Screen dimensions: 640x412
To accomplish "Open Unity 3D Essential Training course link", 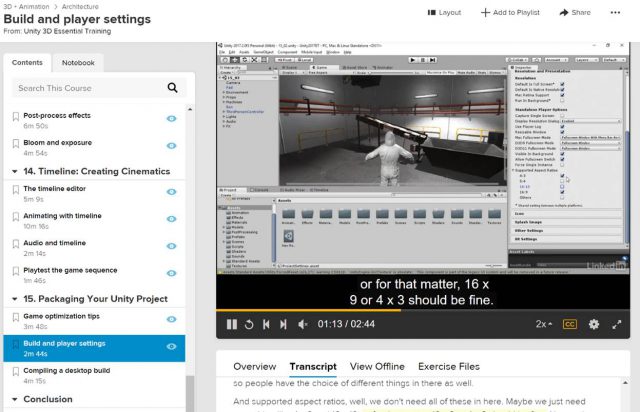I will point(67,31).
